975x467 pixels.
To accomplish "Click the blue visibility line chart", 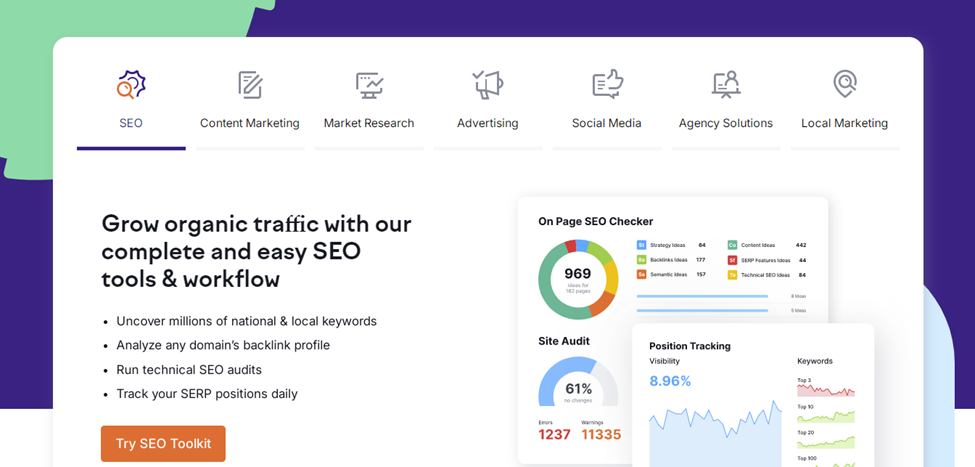I will coord(716,433).
